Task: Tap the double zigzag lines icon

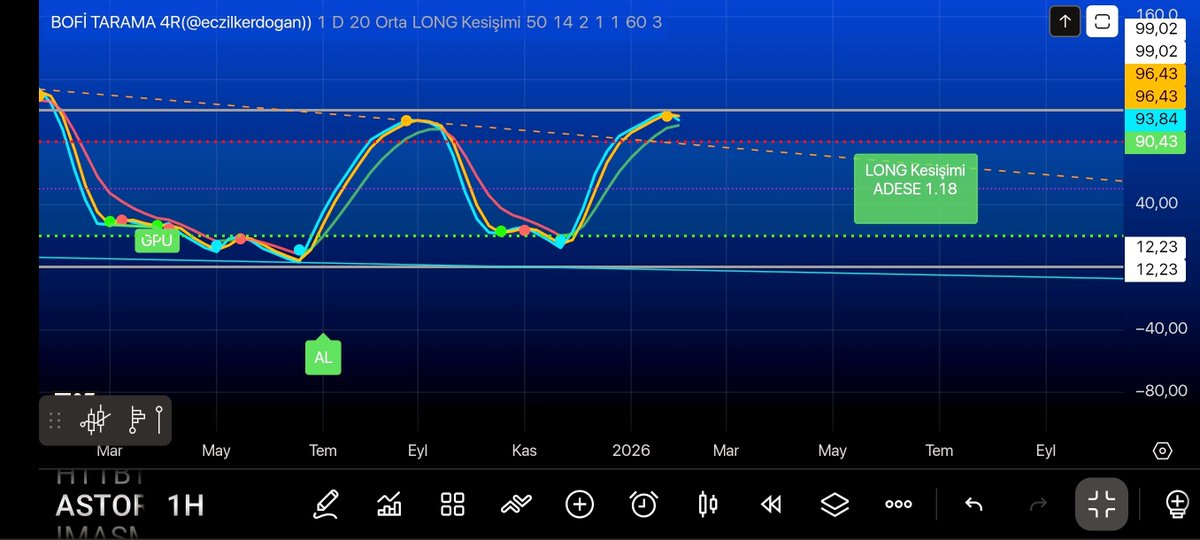Action: [516, 504]
